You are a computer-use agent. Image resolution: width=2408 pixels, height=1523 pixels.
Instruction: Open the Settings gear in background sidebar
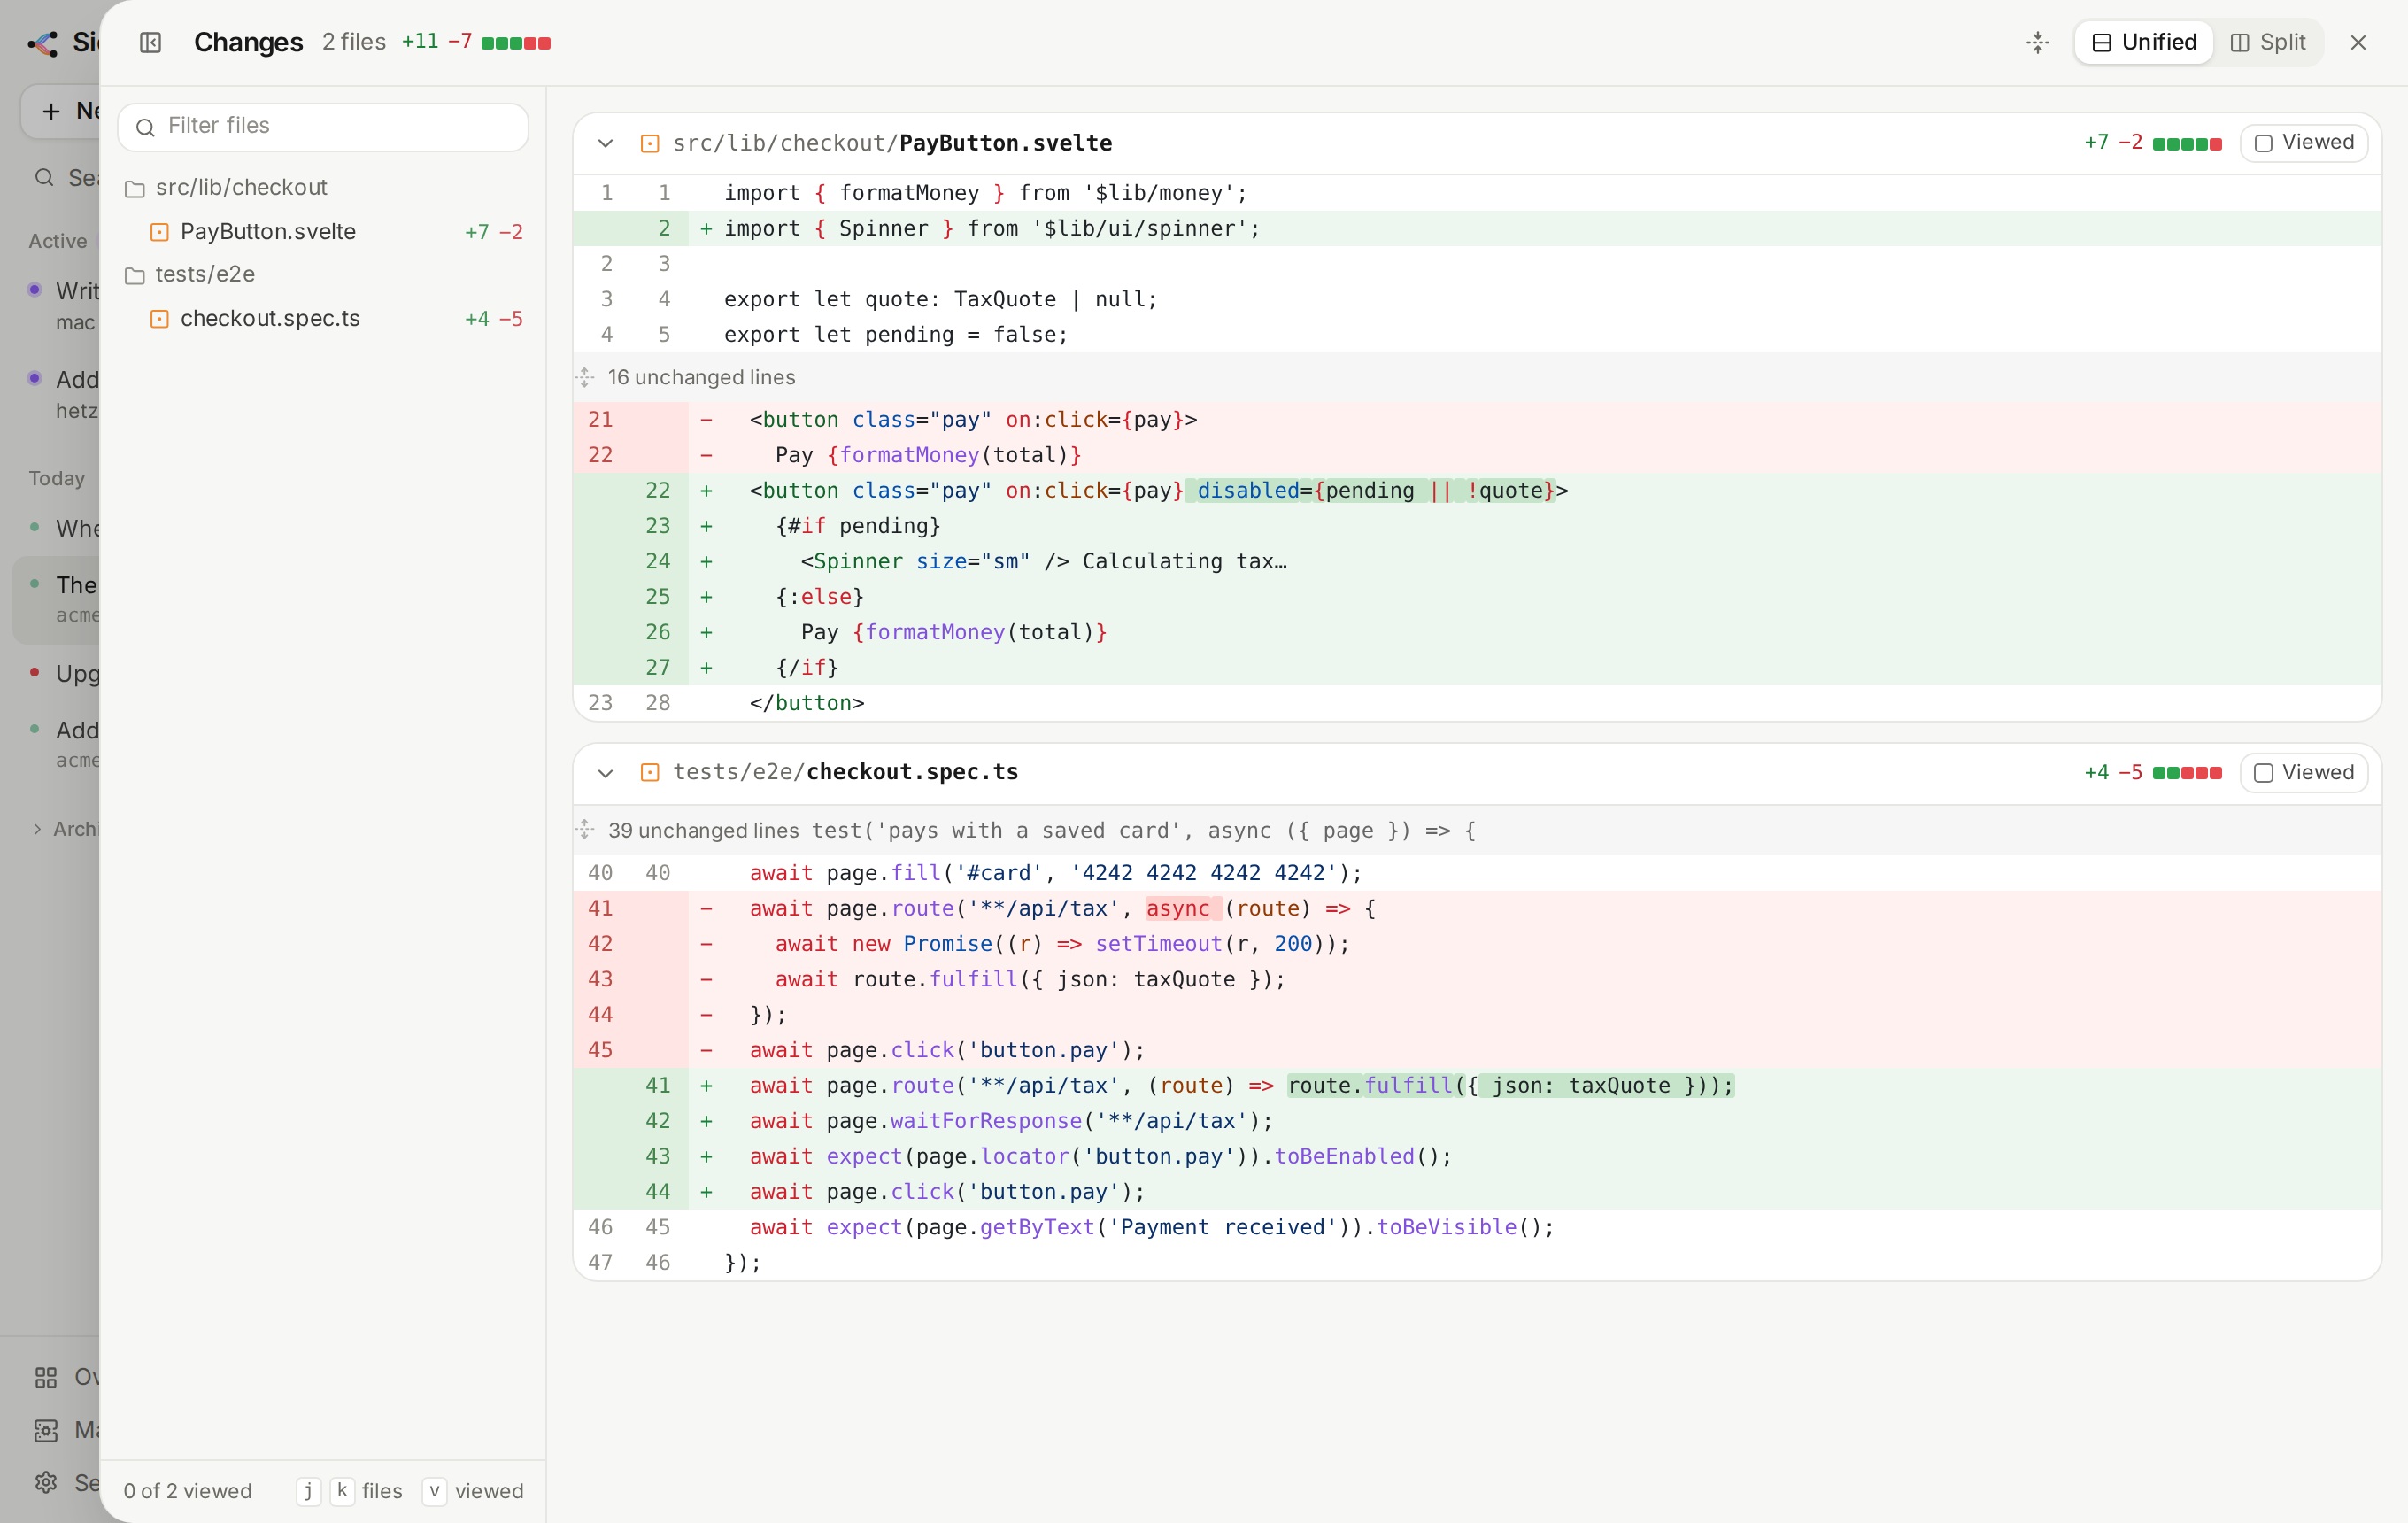pos(46,1482)
